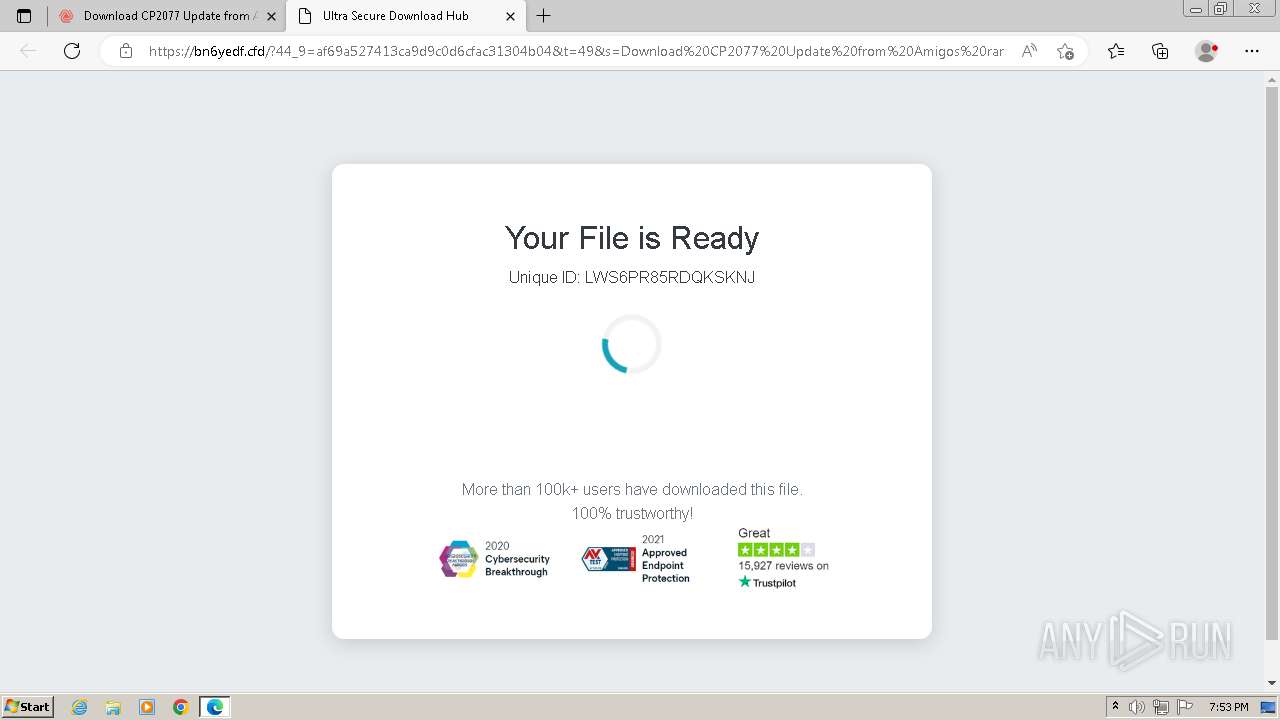The image size is (1280, 720).
Task: Close the Download CP2077 Update tab
Action: pos(271,16)
